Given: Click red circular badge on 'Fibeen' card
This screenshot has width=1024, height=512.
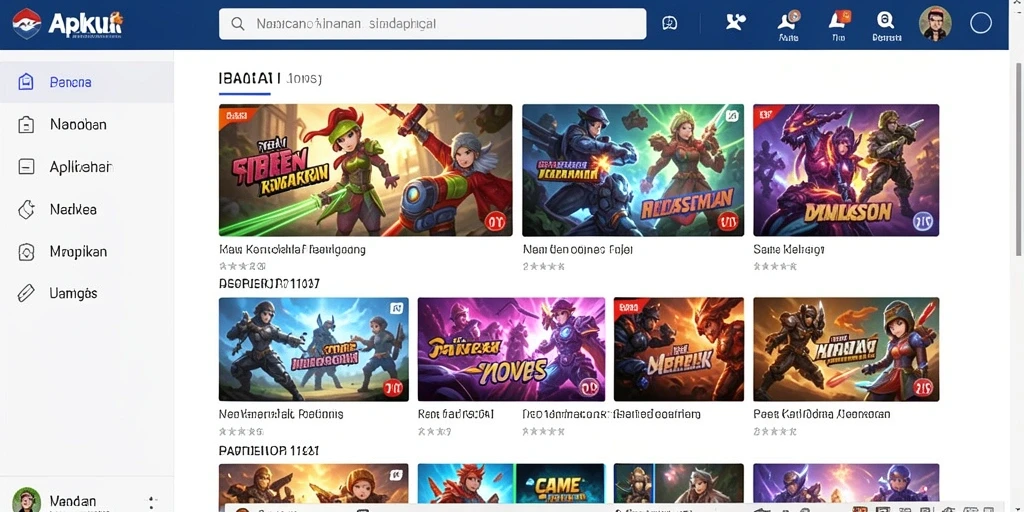Looking at the screenshot, I should (x=496, y=221).
